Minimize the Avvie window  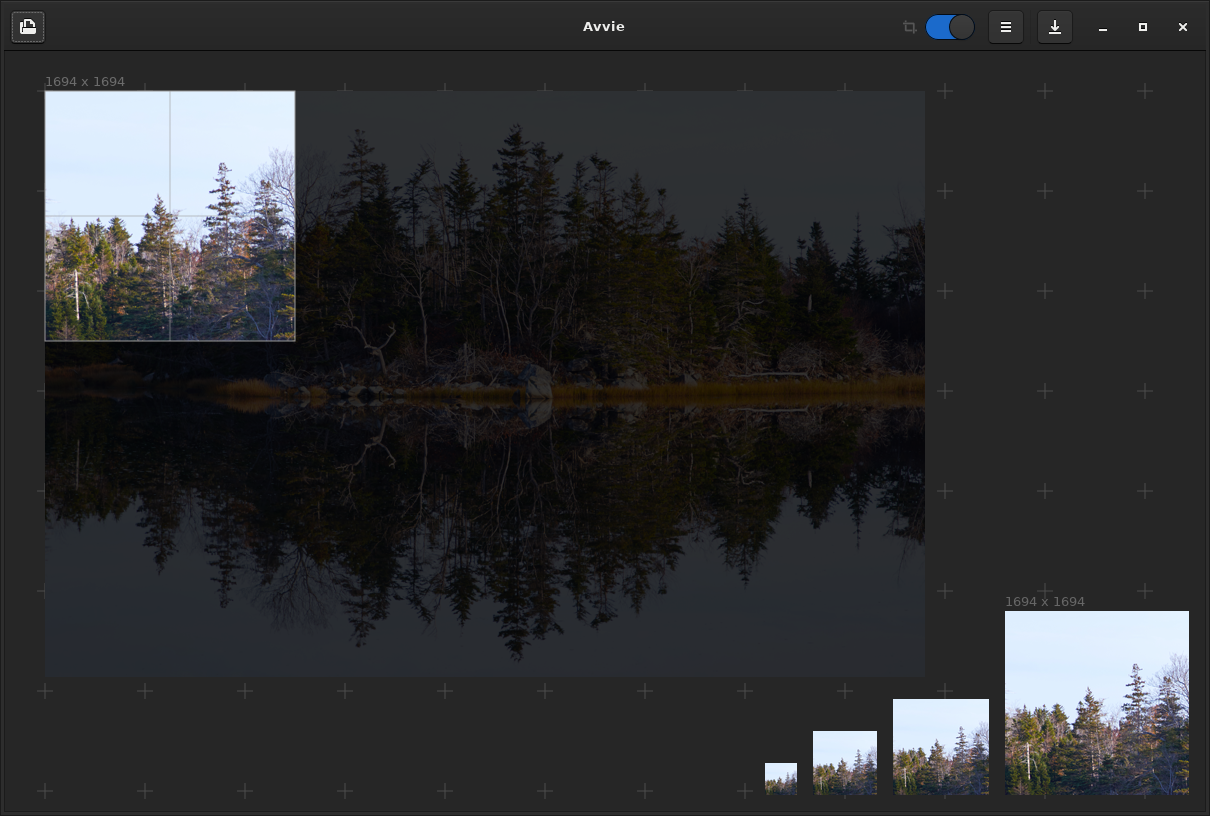point(1103,27)
